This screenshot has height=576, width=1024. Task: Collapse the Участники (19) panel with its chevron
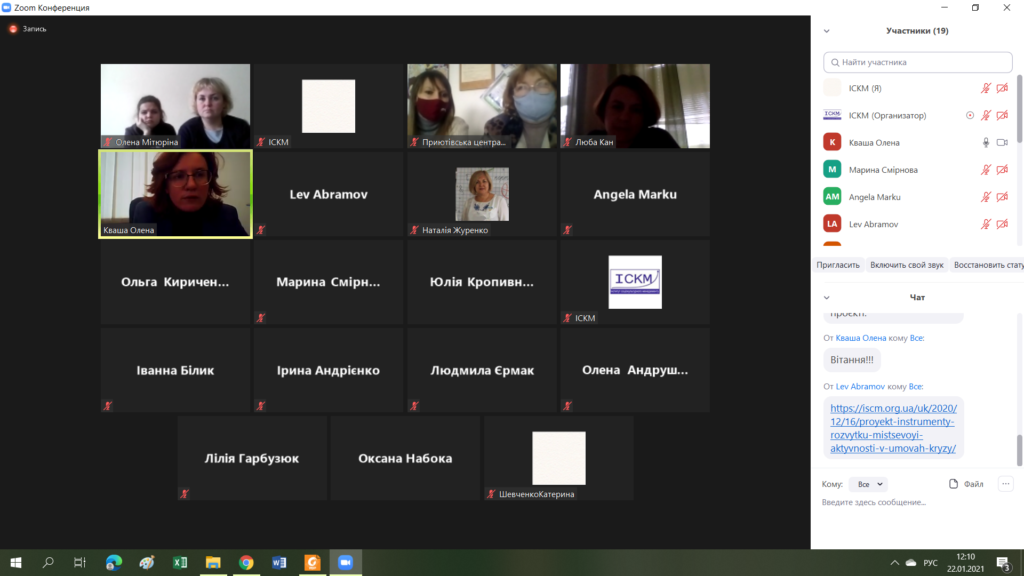(x=827, y=31)
